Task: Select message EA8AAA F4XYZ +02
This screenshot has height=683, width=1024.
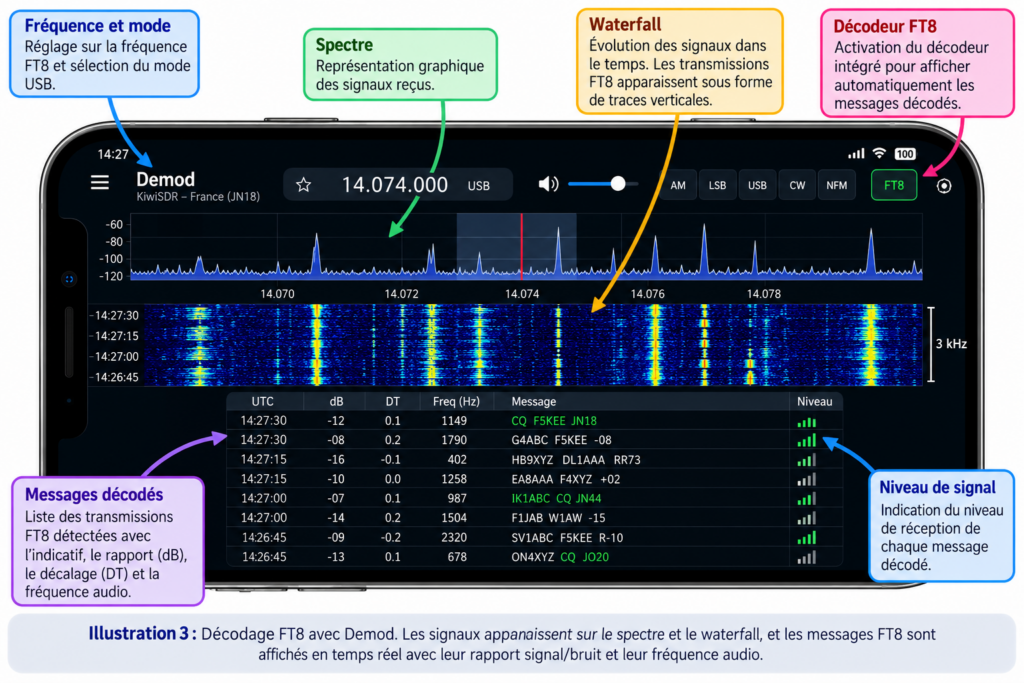Action: coord(566,479)
